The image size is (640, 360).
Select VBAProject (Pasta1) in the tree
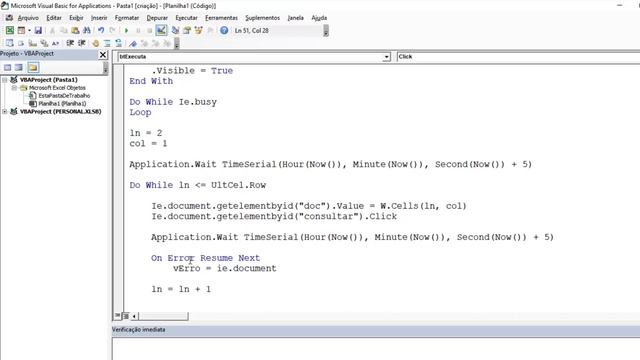pos(49,80)
